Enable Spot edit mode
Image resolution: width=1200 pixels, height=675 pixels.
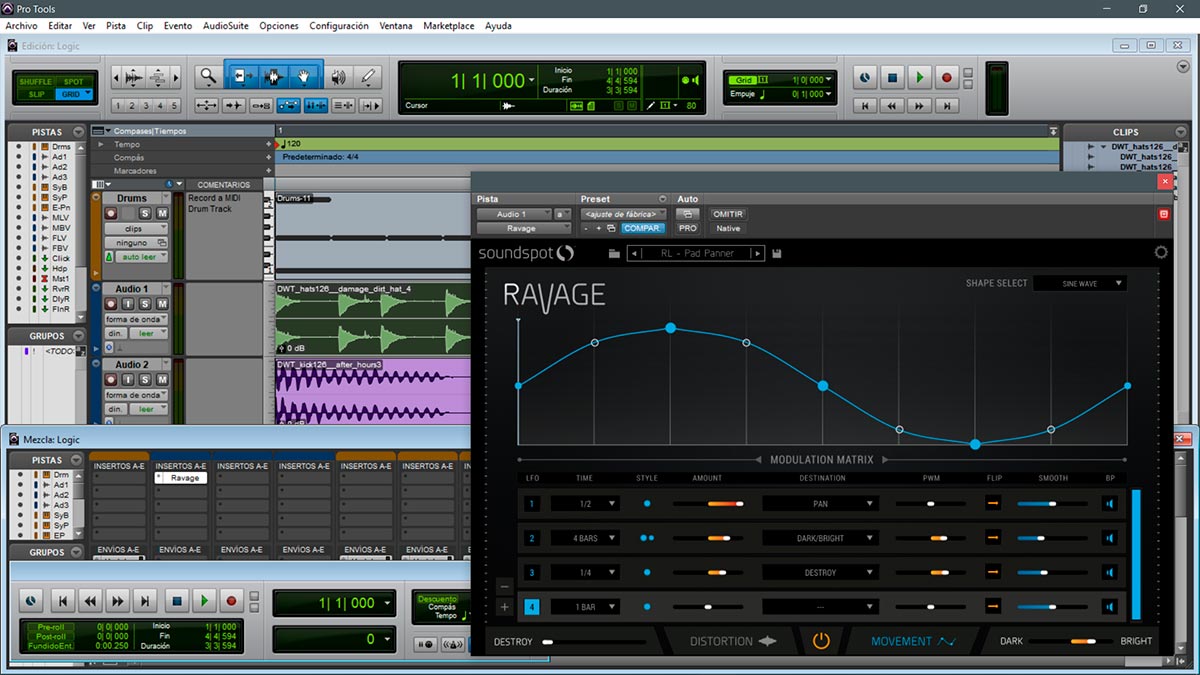coord(73,81)
